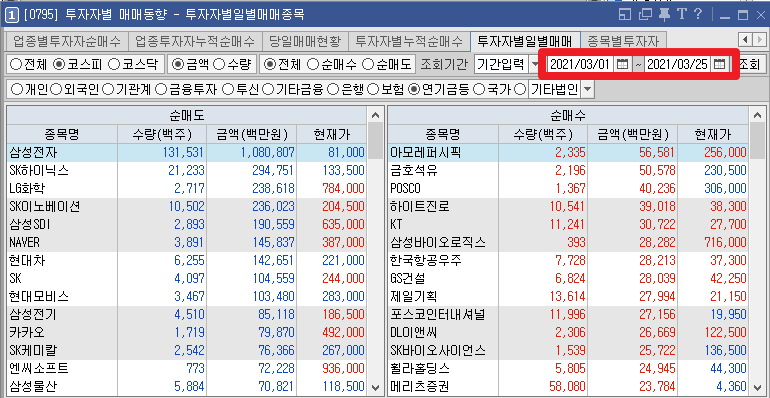Switch to 투자자별누적순매수 tab
This screenshot has width=770, height=398.
click(409, 41)
